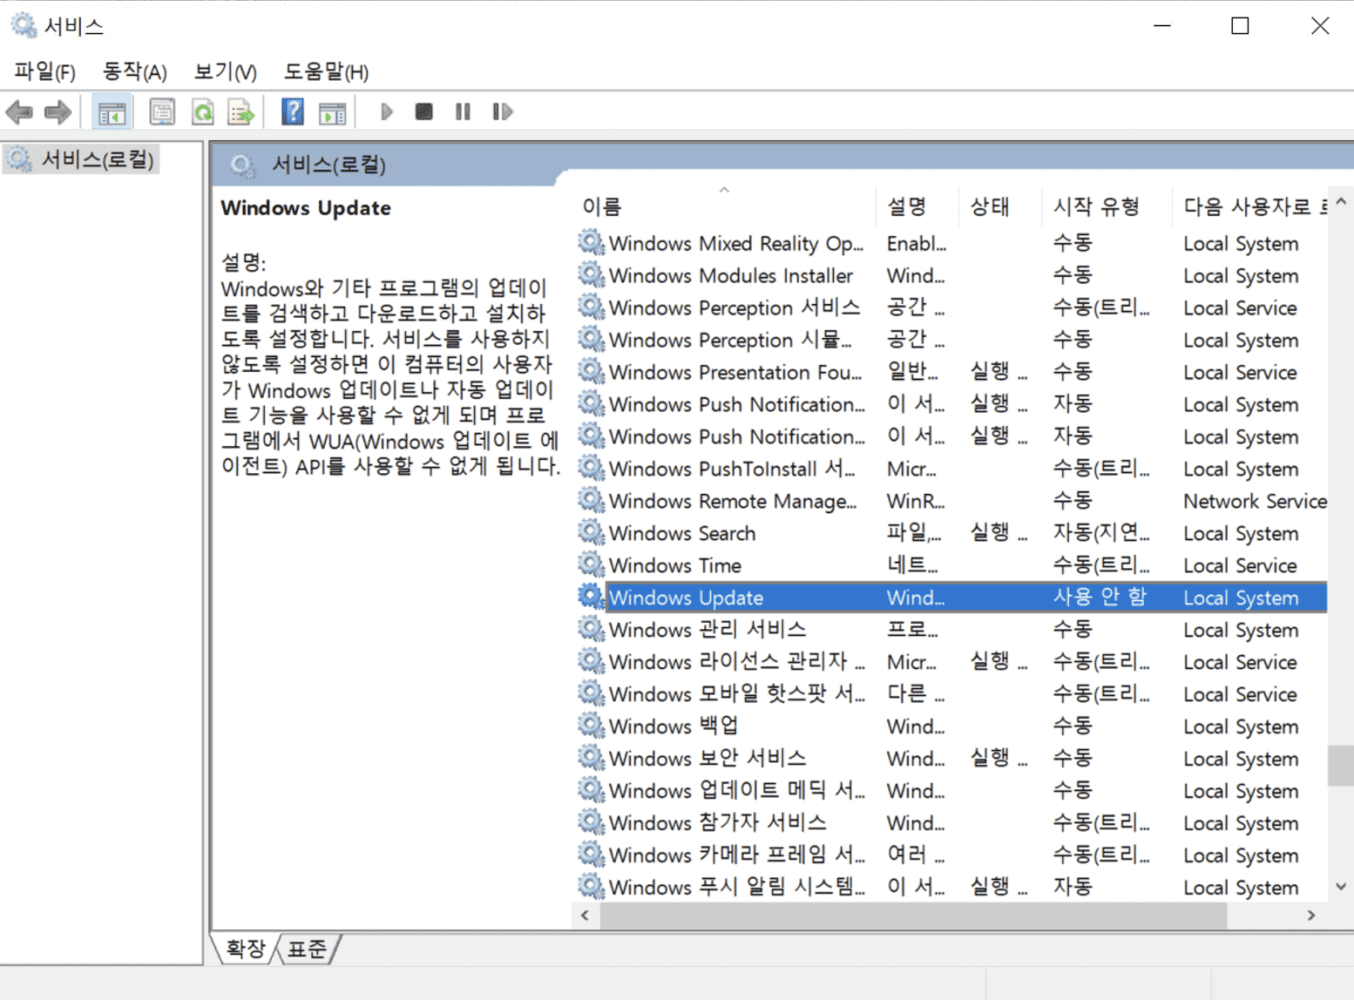Sort by the 시작 유형 column header
The width and height of the screenshot is (1354, 1000).
coord(1106,206)
